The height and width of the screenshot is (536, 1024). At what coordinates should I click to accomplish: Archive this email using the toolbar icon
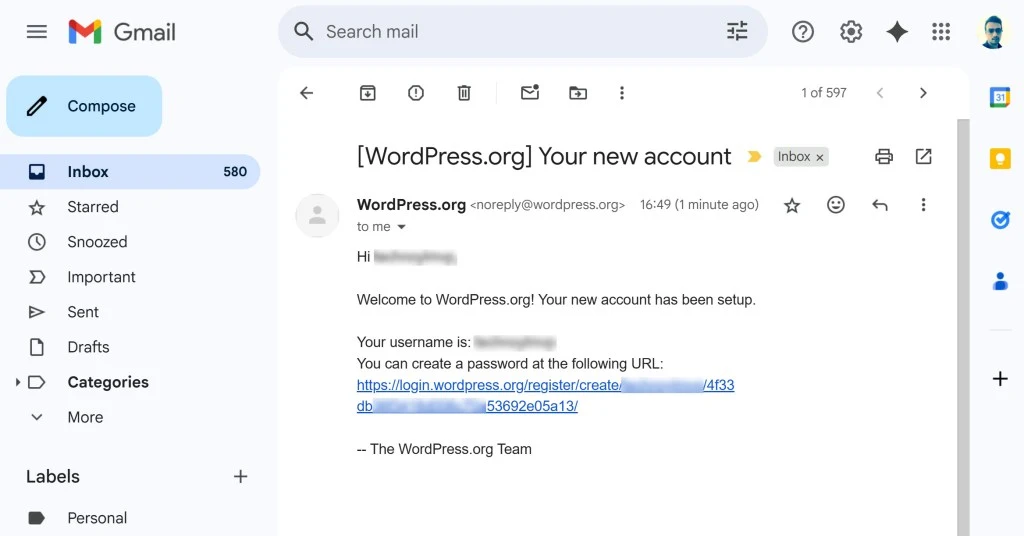(368, 93)
